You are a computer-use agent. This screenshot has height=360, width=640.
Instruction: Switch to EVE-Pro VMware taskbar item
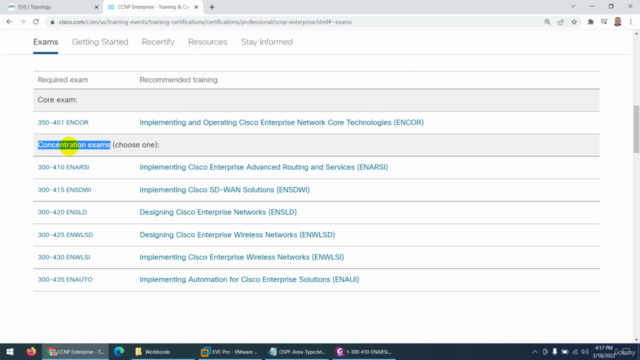[230, 352]
